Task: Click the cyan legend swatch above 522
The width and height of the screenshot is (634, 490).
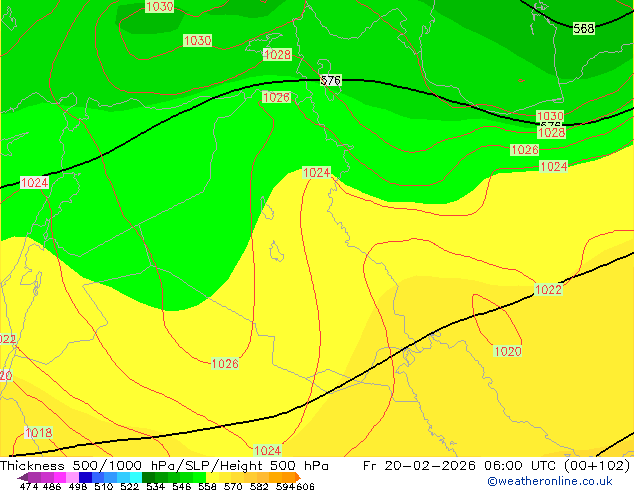Action: 135,477
